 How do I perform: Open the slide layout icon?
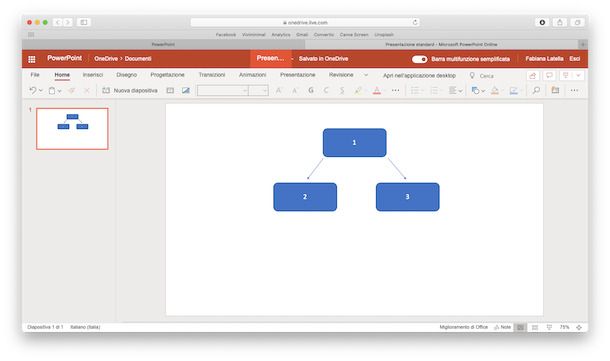170,90
